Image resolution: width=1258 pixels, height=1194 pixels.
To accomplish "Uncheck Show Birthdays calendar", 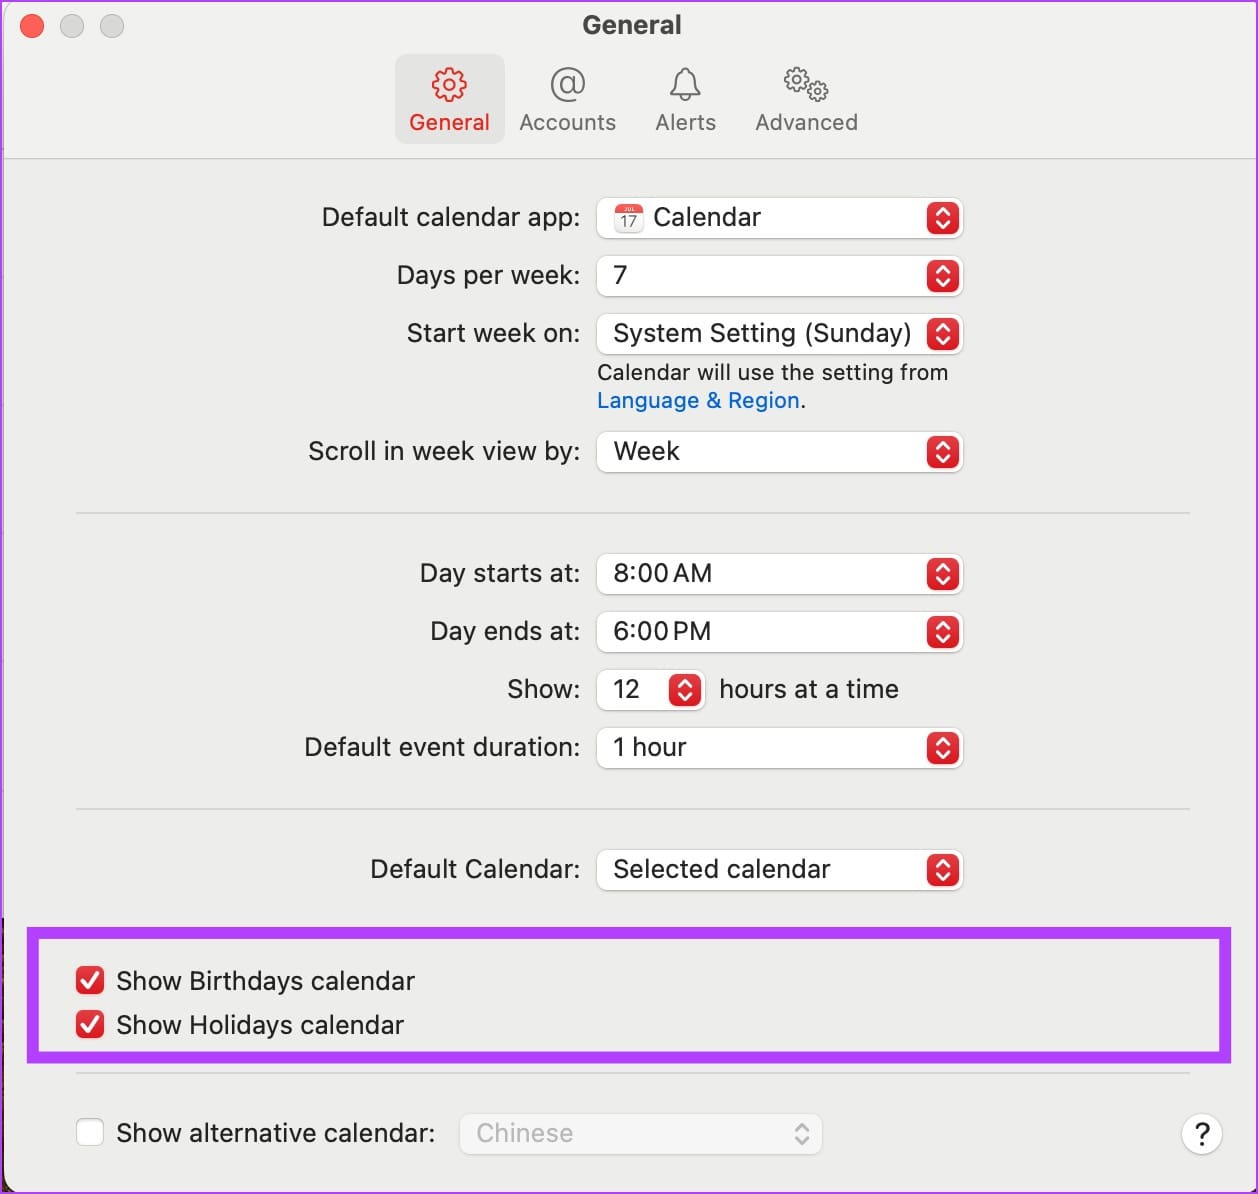I will pos(90,980).
